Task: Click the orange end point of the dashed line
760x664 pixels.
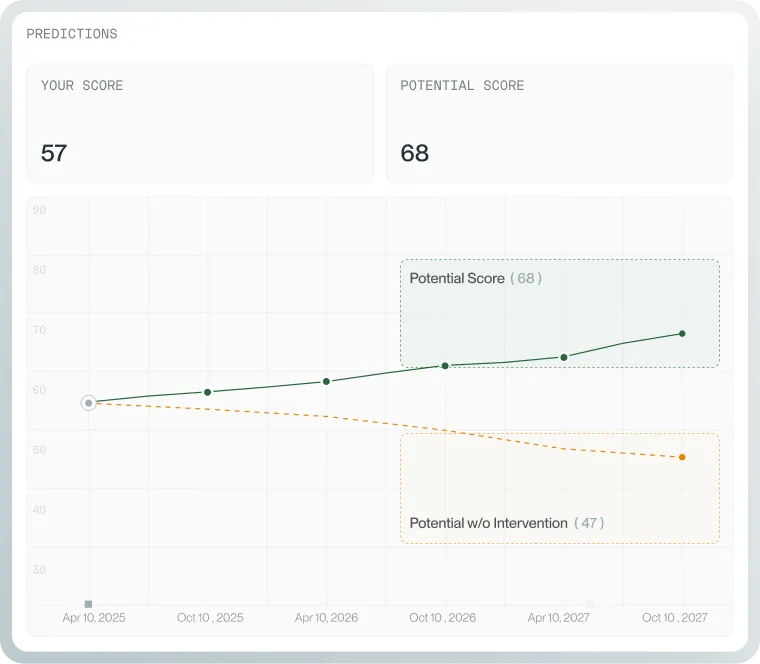Action: tap(682, 457)
